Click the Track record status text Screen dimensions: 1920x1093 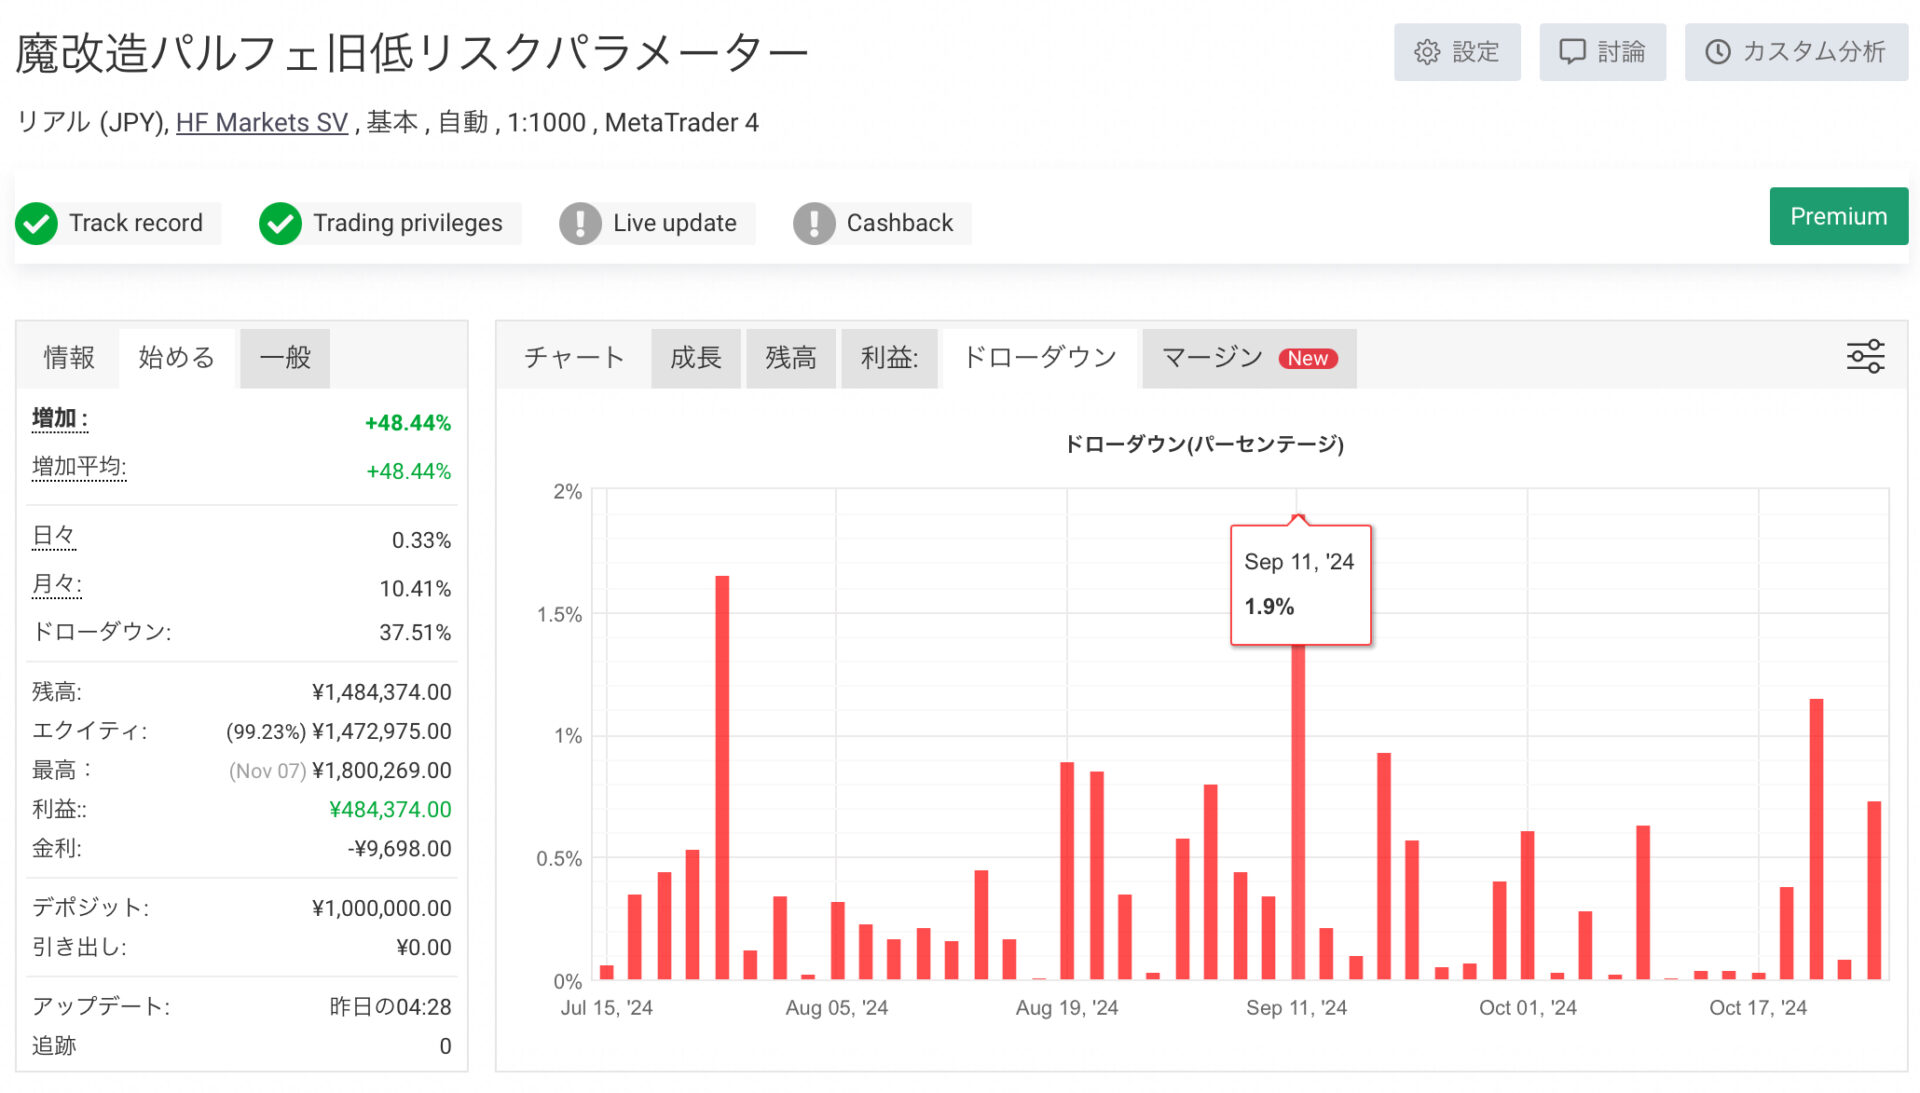click(136, 223)
